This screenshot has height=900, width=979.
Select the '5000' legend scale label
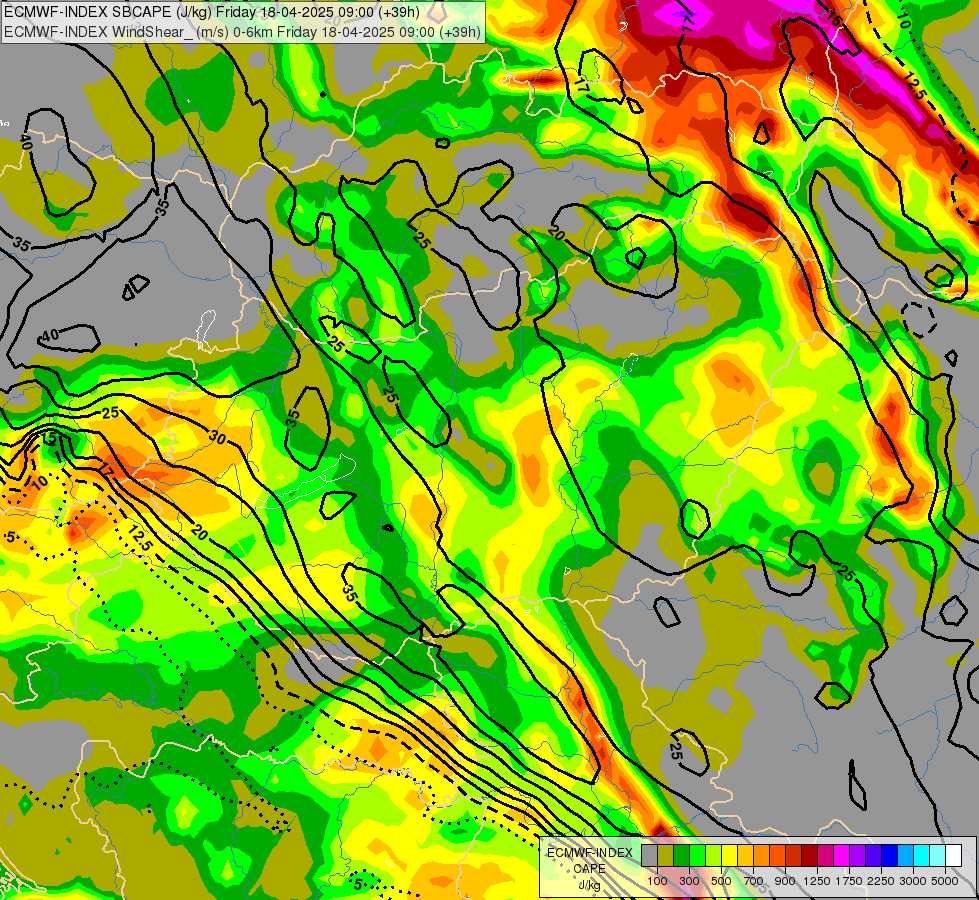tap(945, 881)
